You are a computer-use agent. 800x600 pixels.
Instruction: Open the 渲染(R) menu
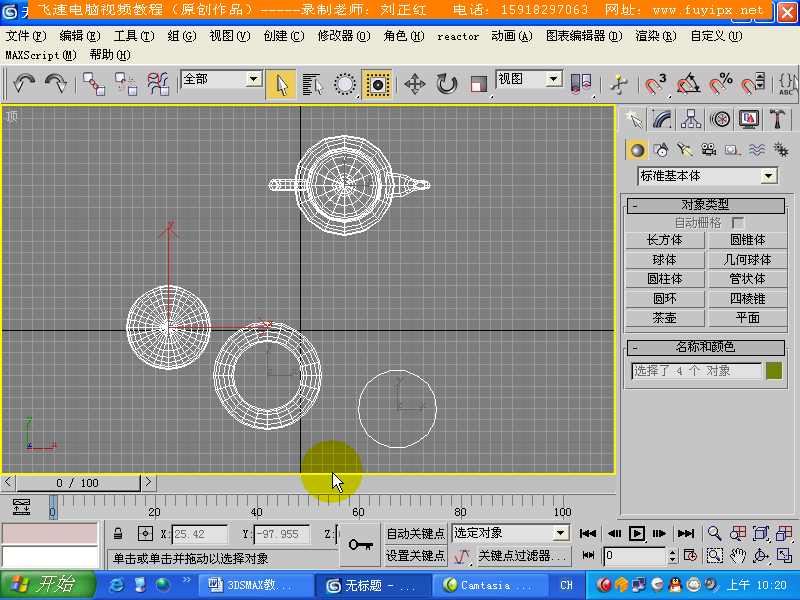656,36
